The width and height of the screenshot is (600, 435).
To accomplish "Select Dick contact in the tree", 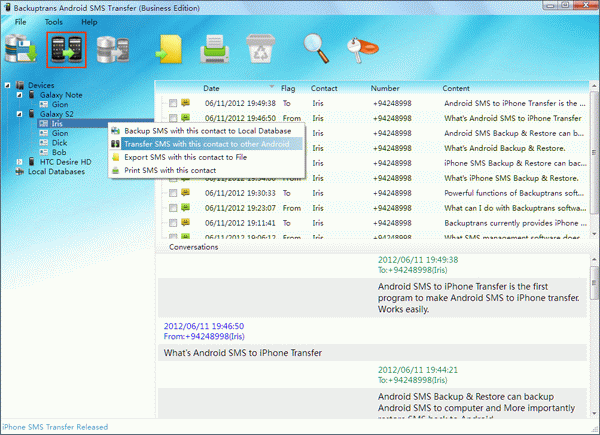I will pyautogui.click(x=59, y=142).
